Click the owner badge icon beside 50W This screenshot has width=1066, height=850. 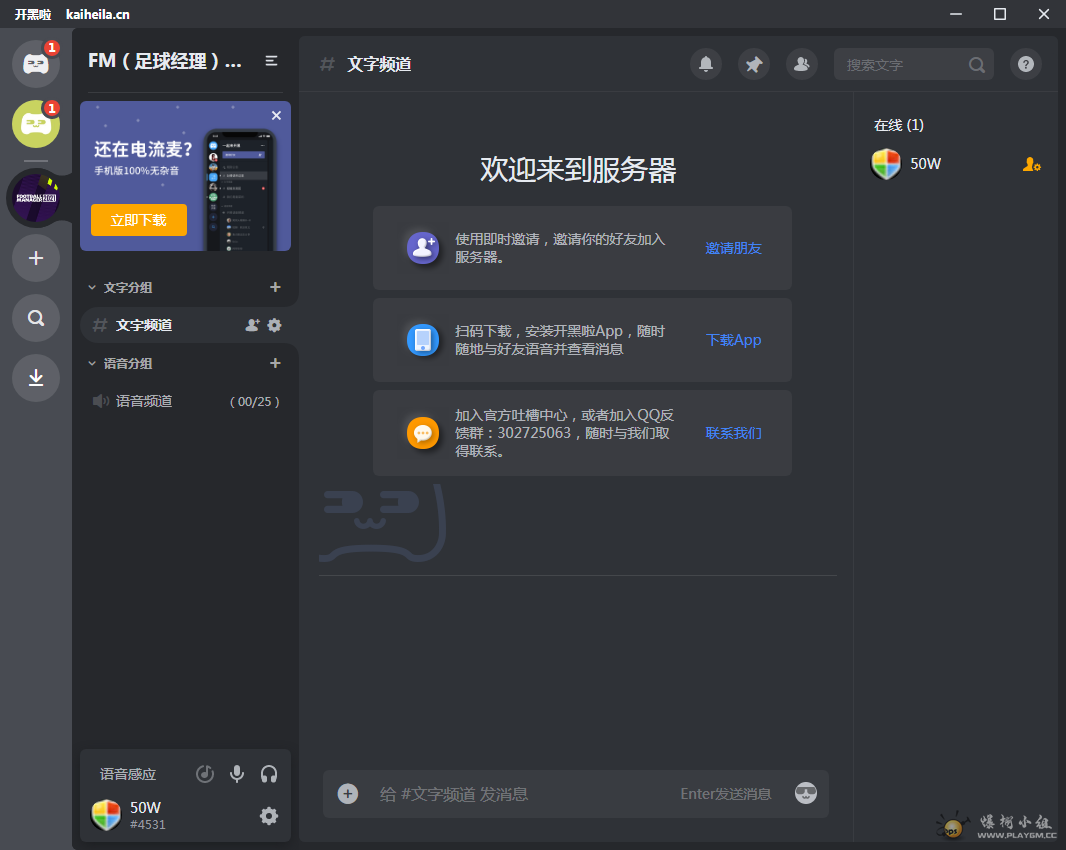(1031, 165)
